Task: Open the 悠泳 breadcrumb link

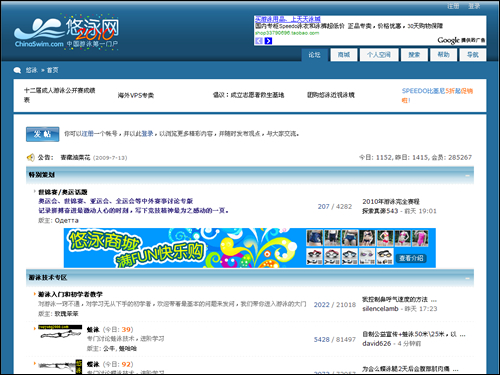Action: click(31, 70)
